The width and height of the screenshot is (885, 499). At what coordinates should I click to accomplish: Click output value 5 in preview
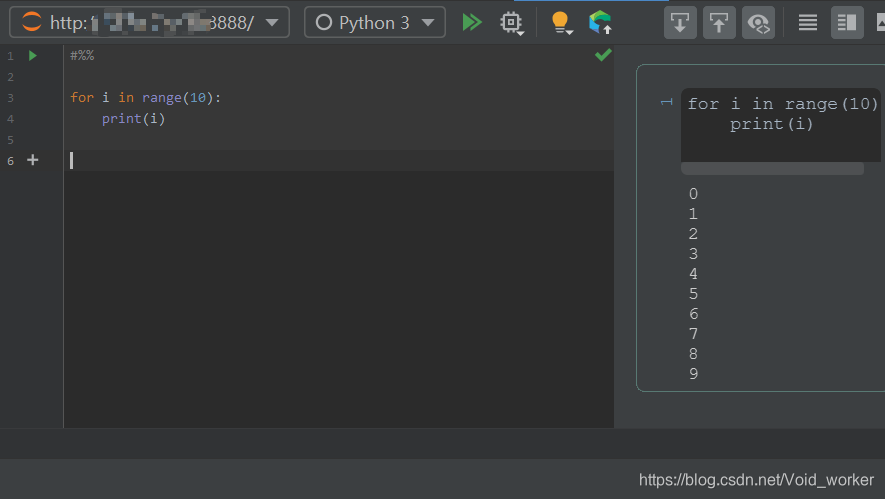pos(693,294)
